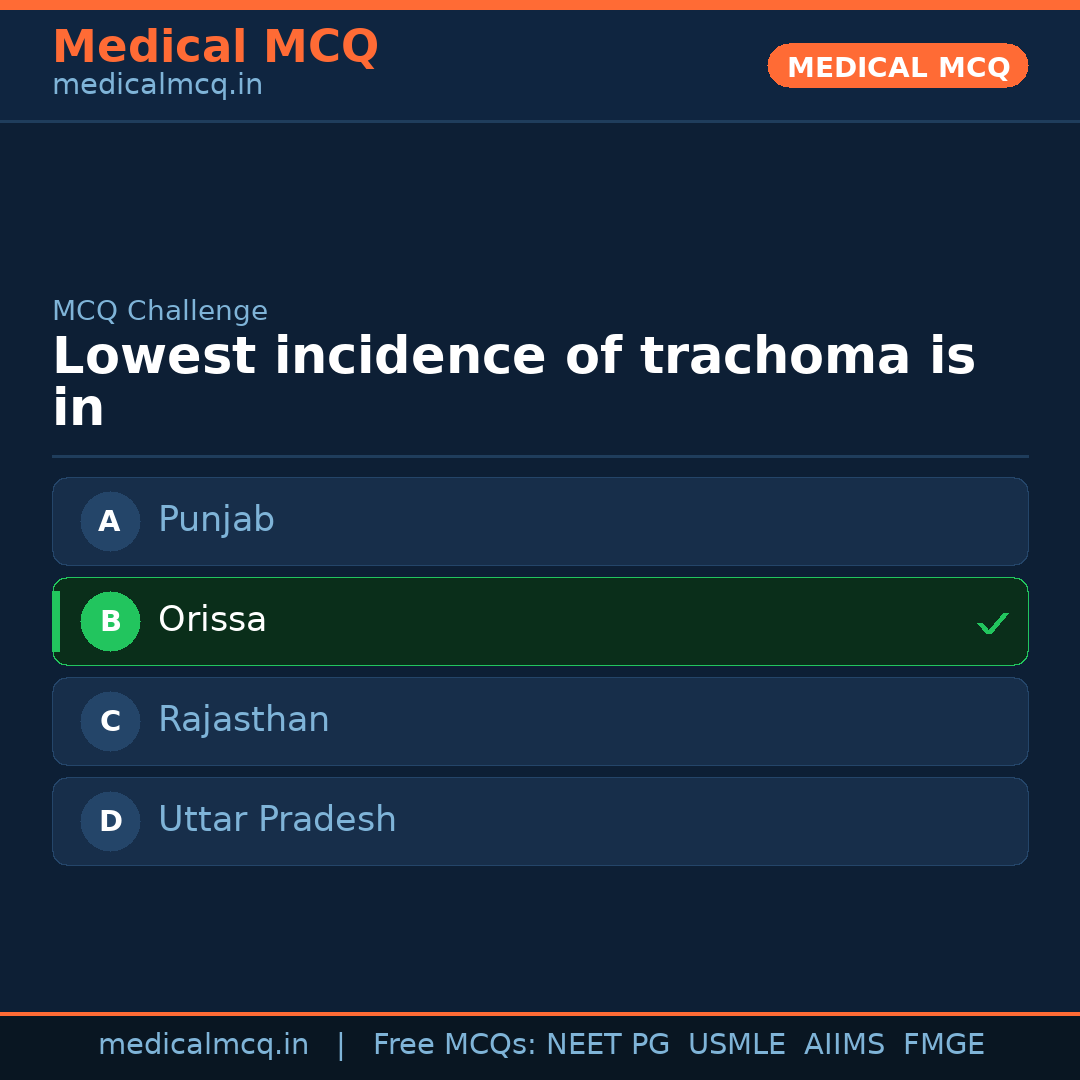The image size is (1080, 1080).
Task: Click the orange MEDICAL MCQ badge
Action: click(x=897, y=66)
